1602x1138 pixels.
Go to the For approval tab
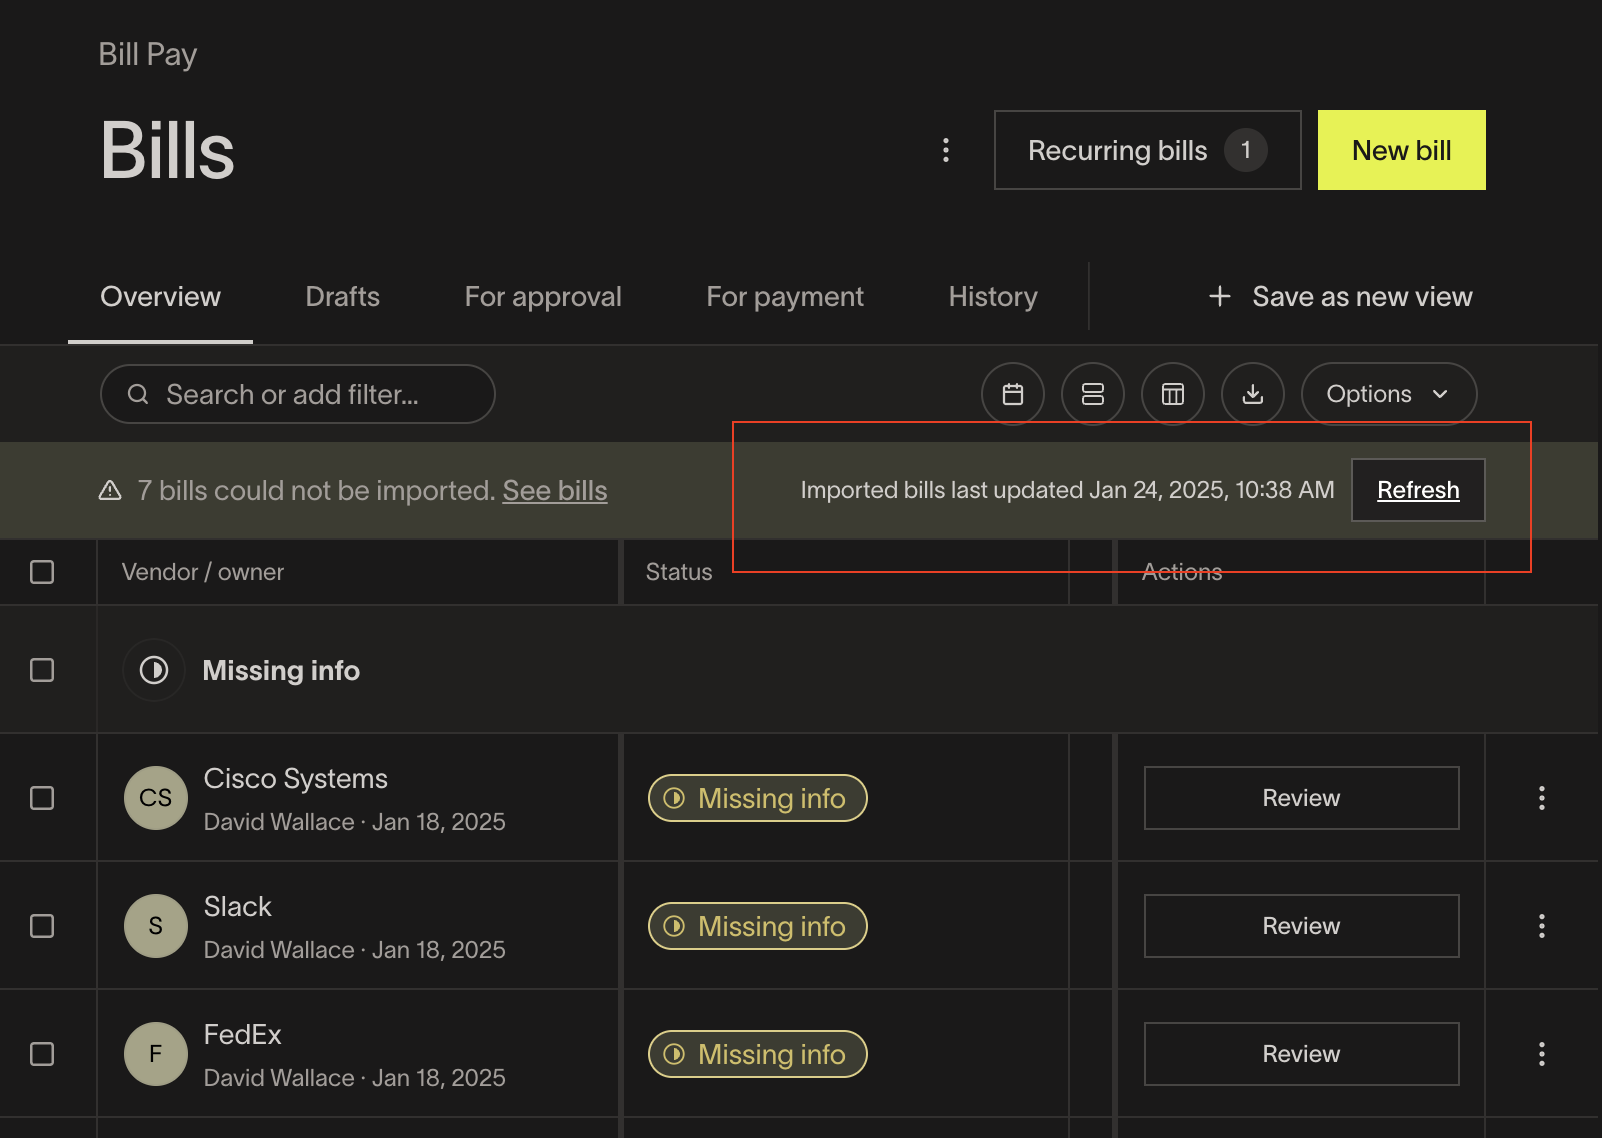[543, 296]
